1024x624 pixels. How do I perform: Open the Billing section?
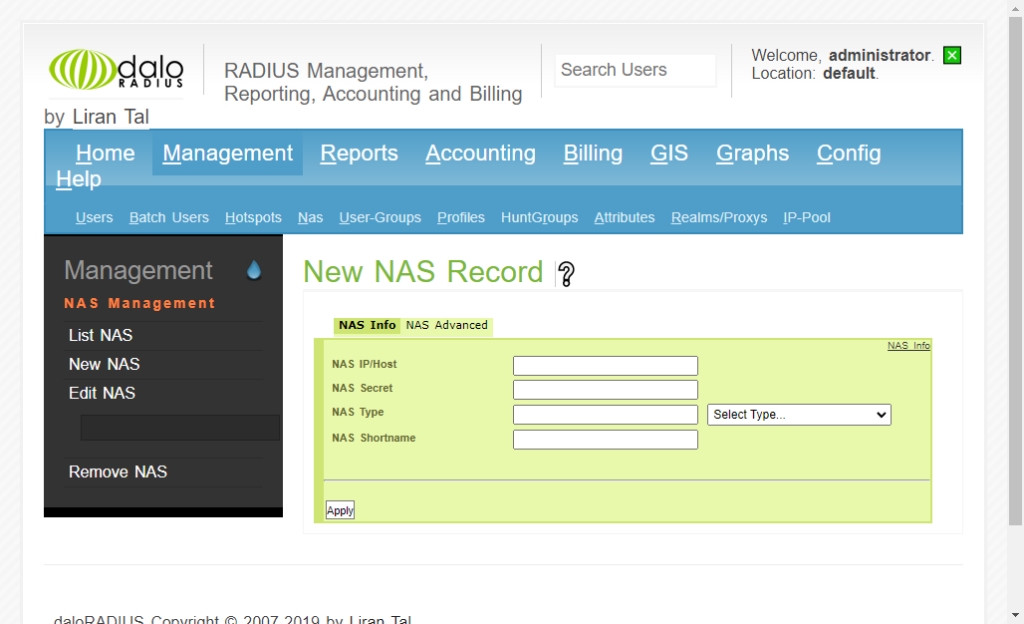pos(592,153)
